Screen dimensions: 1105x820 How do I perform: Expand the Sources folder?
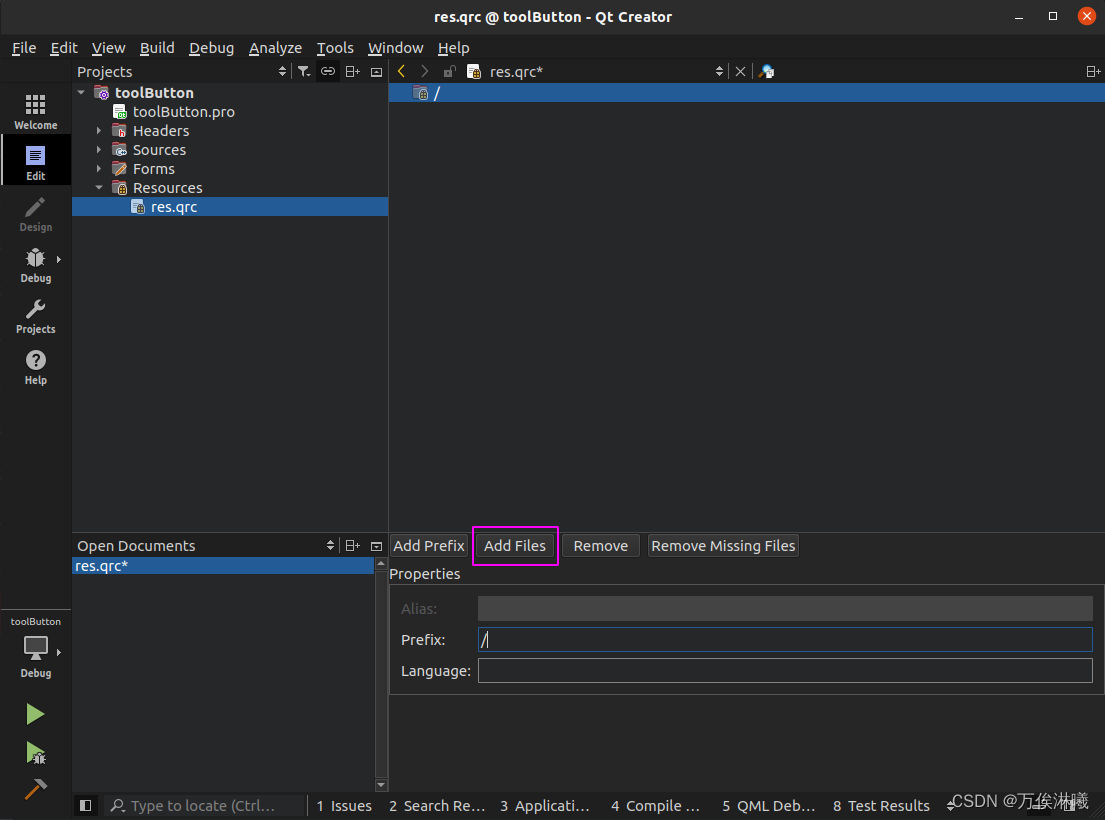99,149
